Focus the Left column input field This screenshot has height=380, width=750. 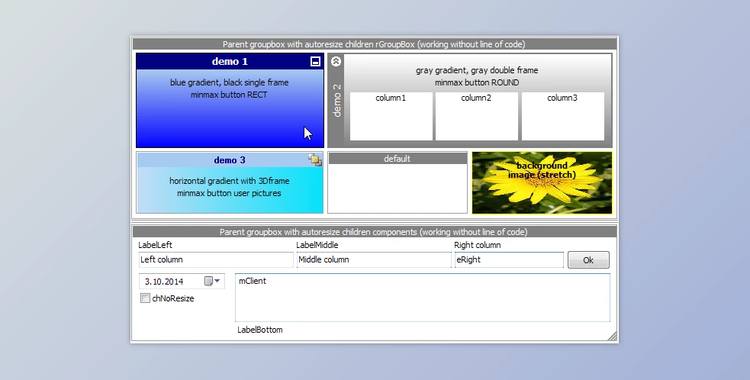point(216,260)
